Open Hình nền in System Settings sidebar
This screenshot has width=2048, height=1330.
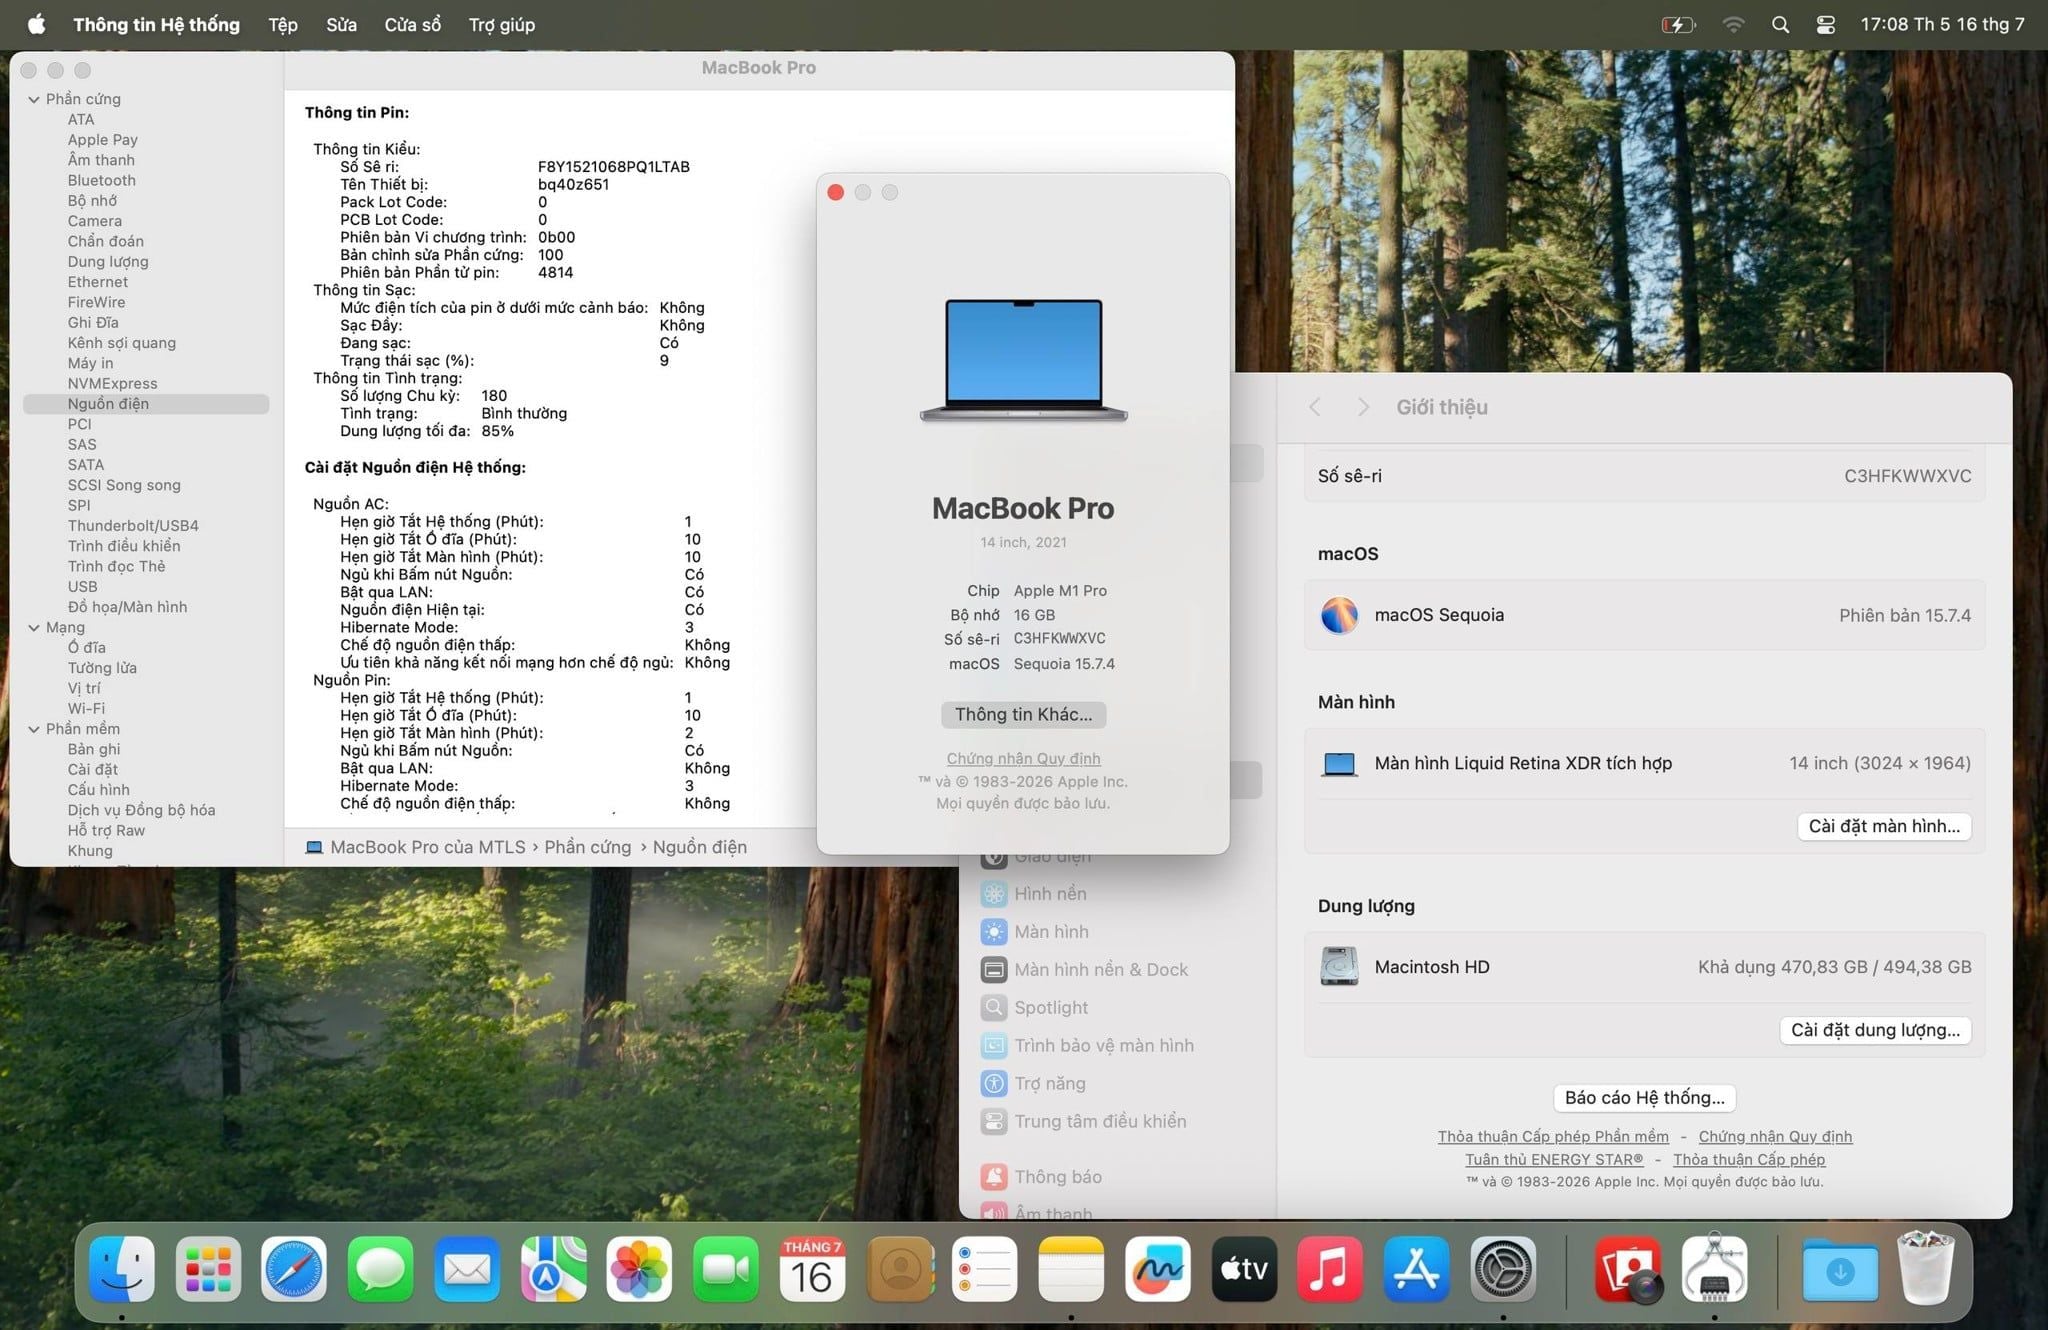1034,894
